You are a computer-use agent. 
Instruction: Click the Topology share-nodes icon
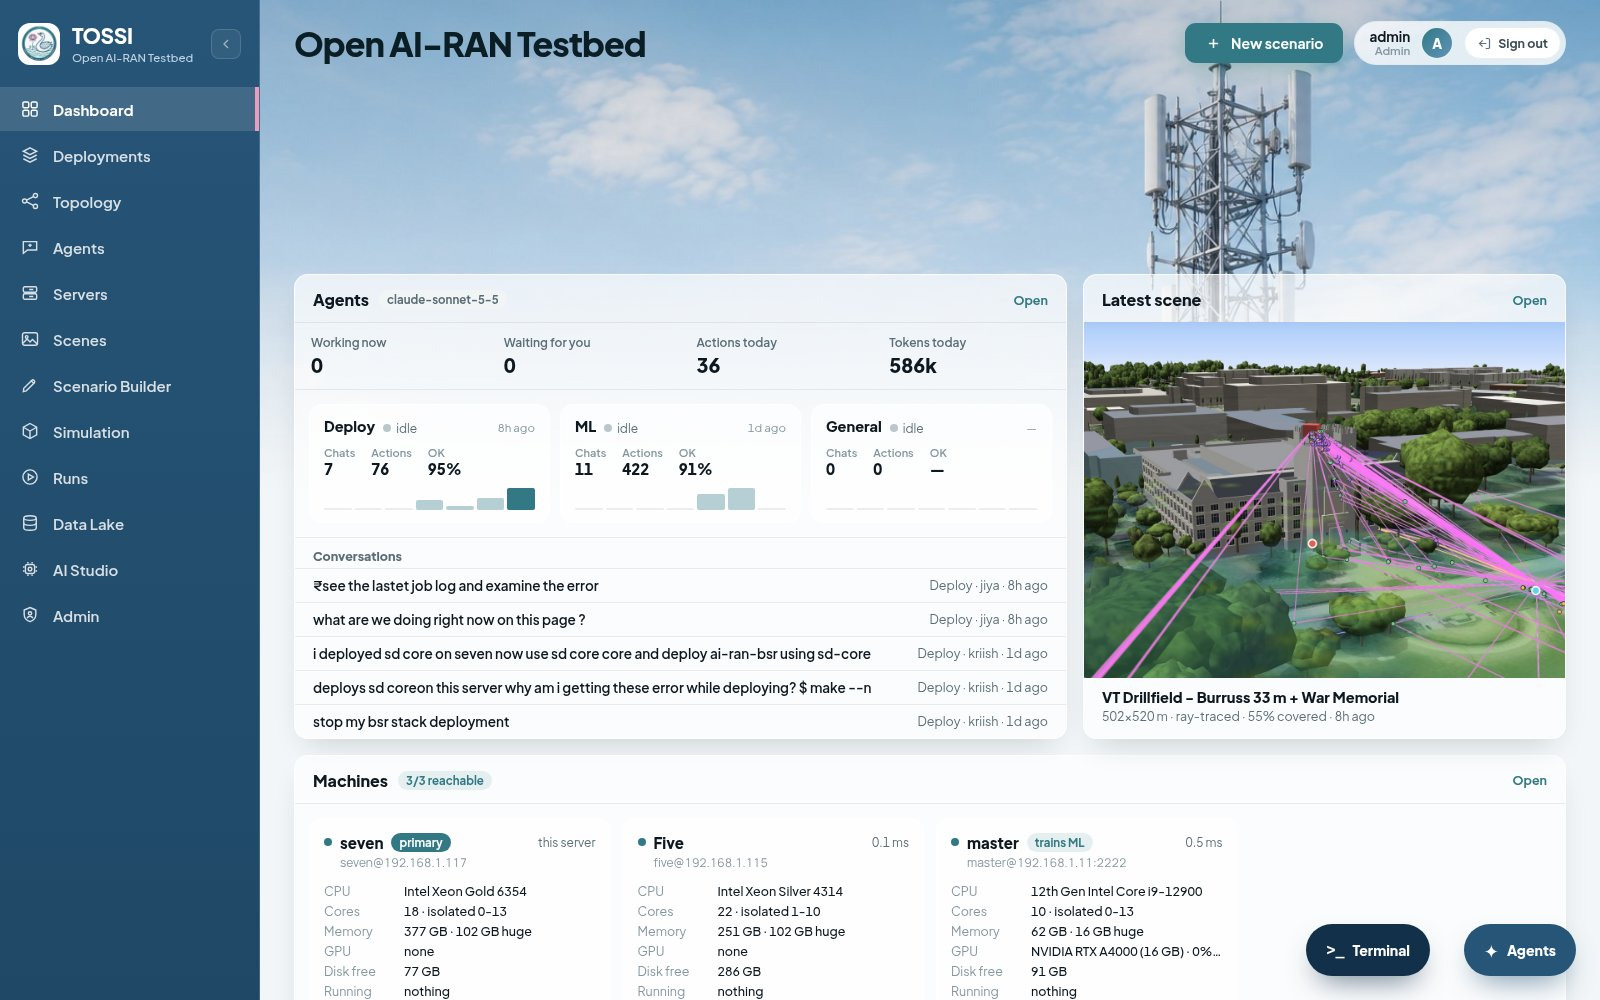coord(30,201)
